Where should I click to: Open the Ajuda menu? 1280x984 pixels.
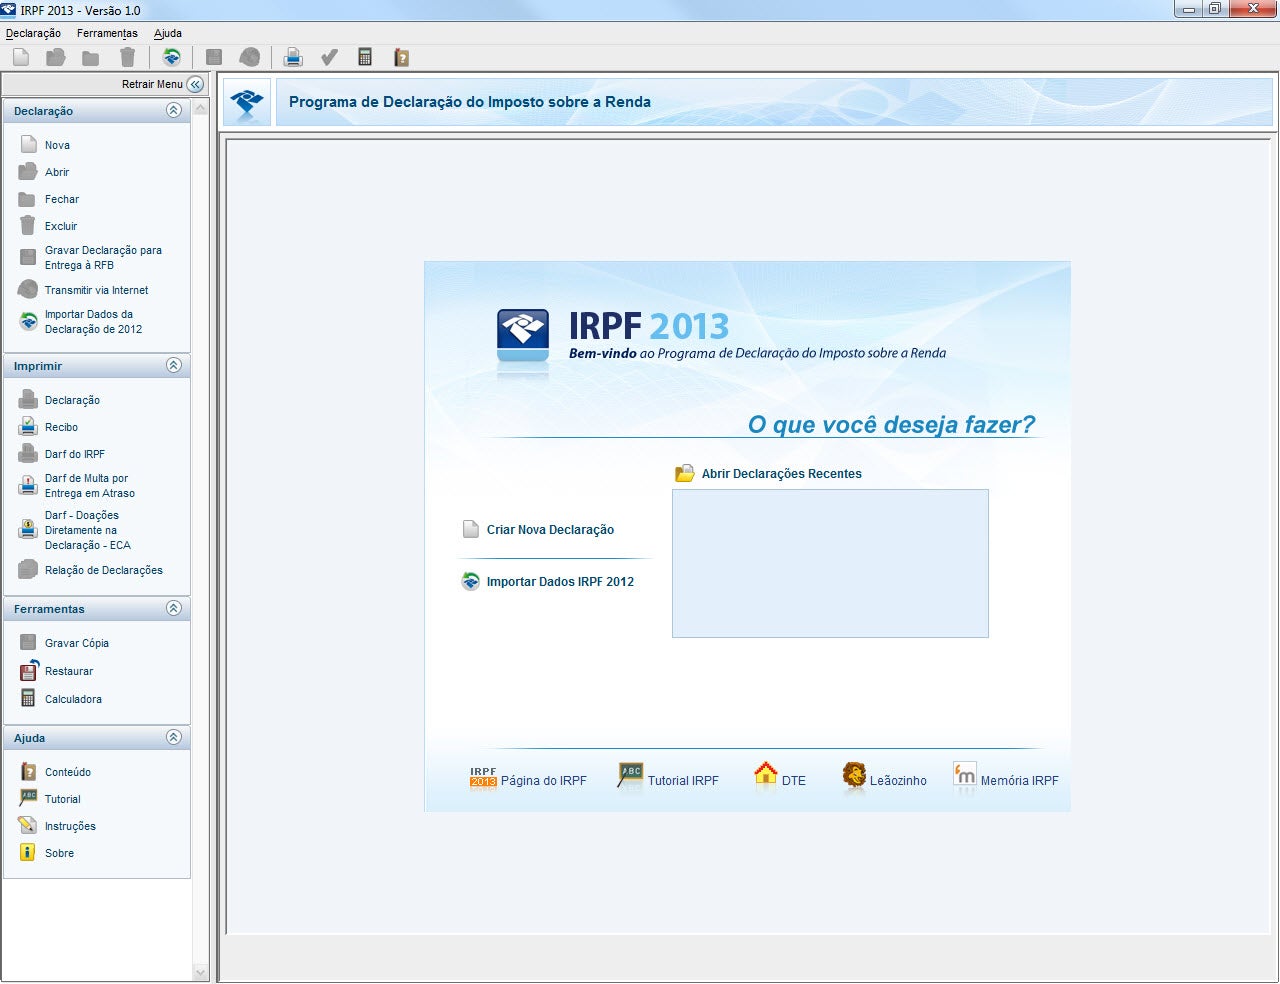pyautogui.click(x=167, y=33)
